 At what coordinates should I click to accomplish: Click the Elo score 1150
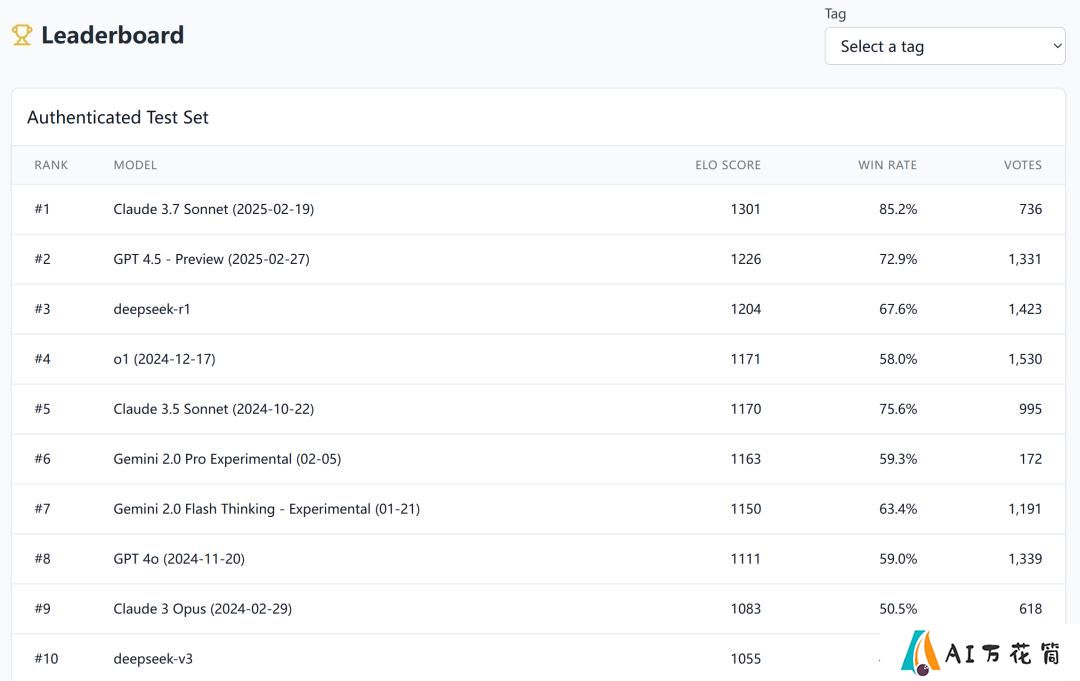tap(745, 509)
